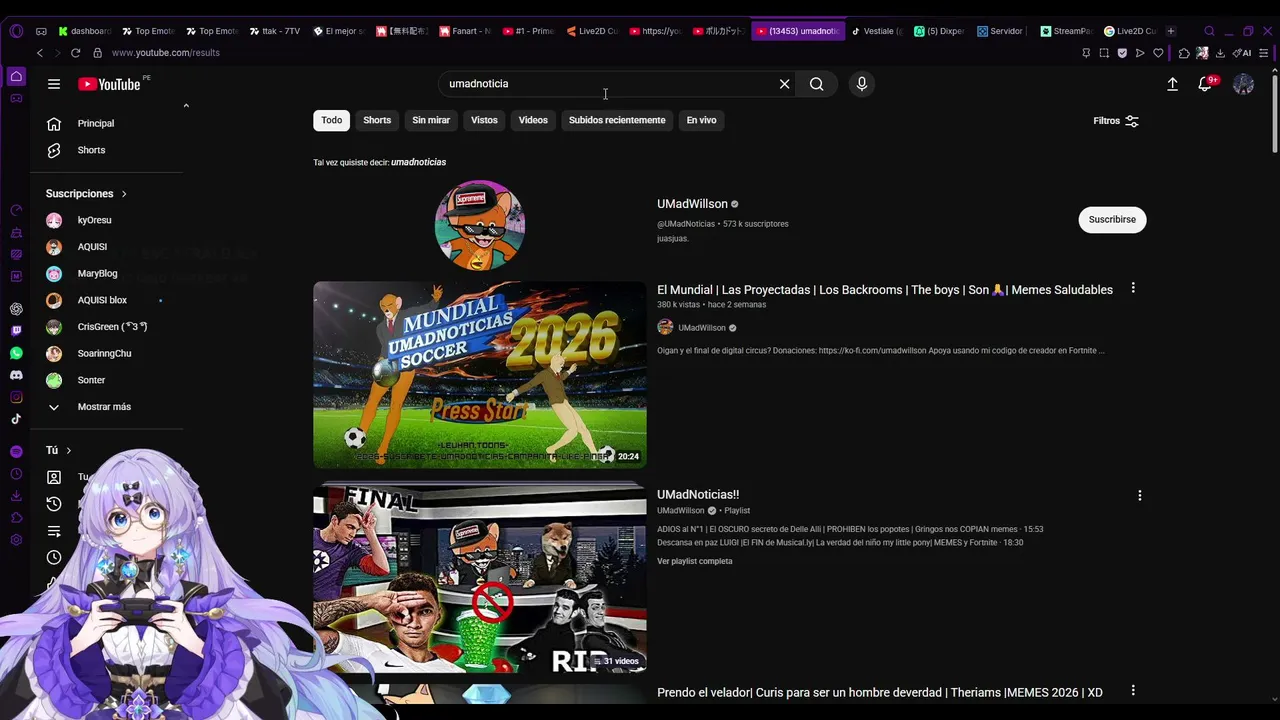
Task: Open downloads from the browser sidebar
Action: point(16,496)
